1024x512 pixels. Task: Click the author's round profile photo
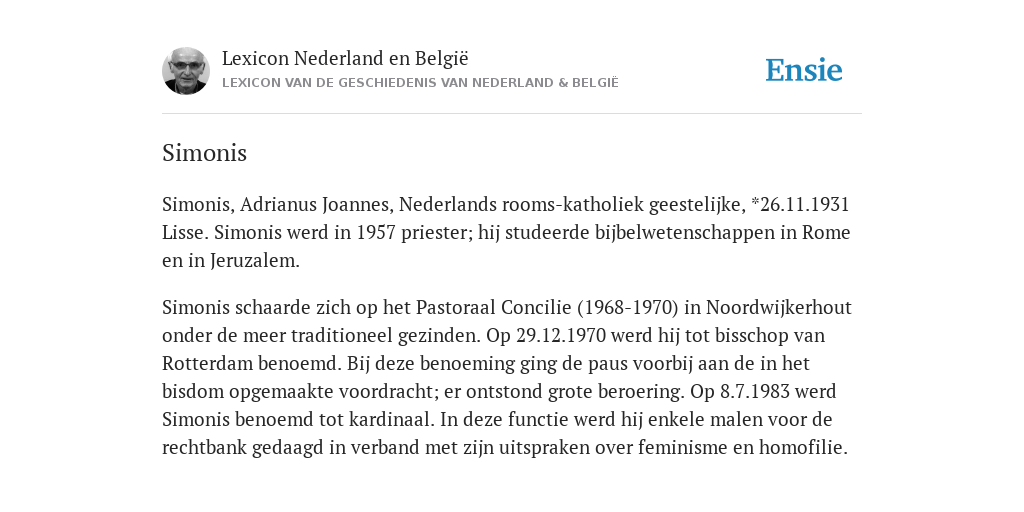[x=186, y=71]
